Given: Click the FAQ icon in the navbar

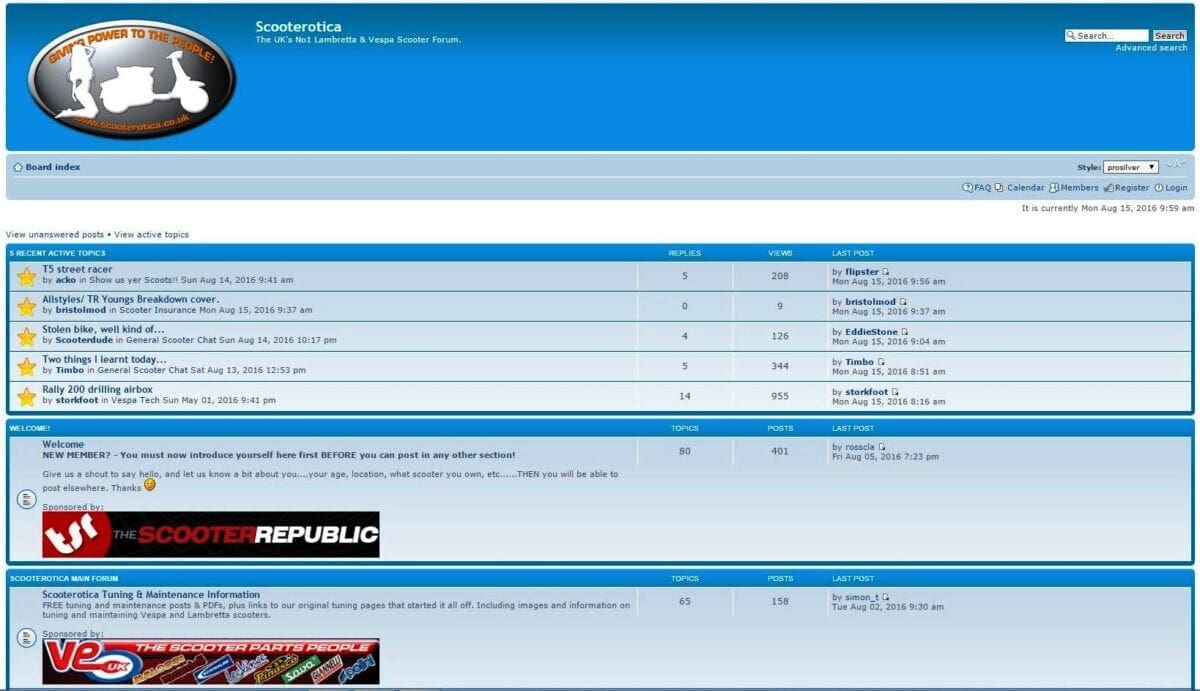Looking at the screenshot, I should [967, 188].
